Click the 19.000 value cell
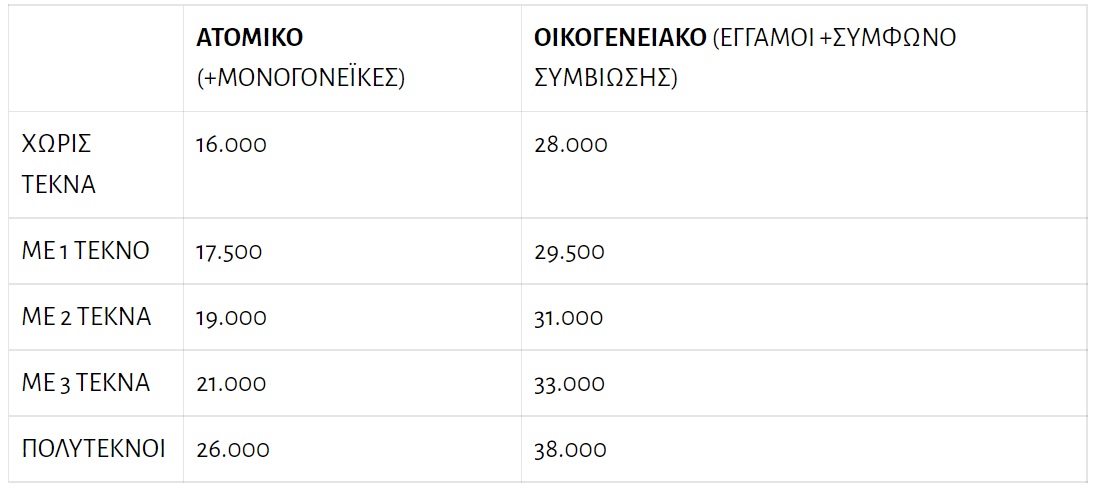The height and width of the screenshot is (488, 1097). (231, 318)
